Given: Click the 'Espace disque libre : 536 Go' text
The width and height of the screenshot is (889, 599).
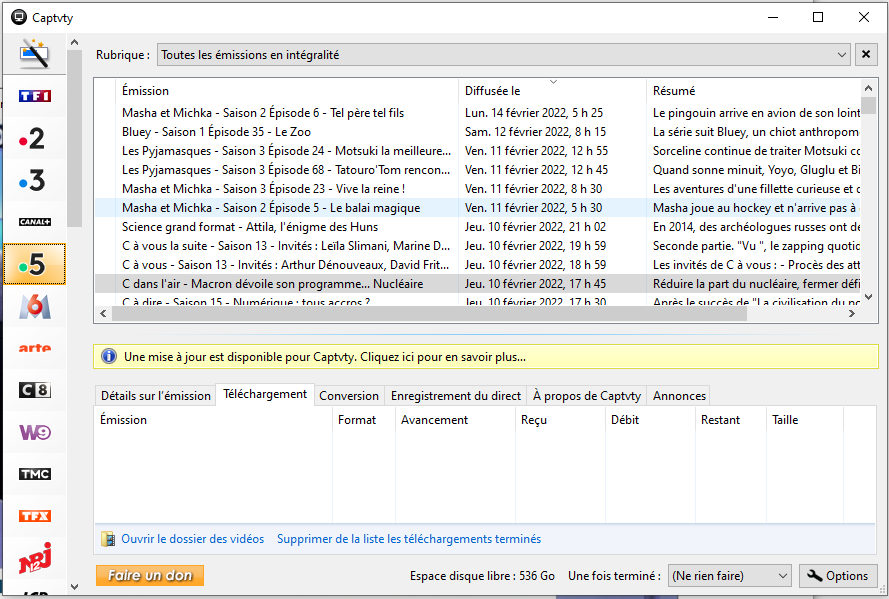Looking at the screenshot, I should [482, 576].
